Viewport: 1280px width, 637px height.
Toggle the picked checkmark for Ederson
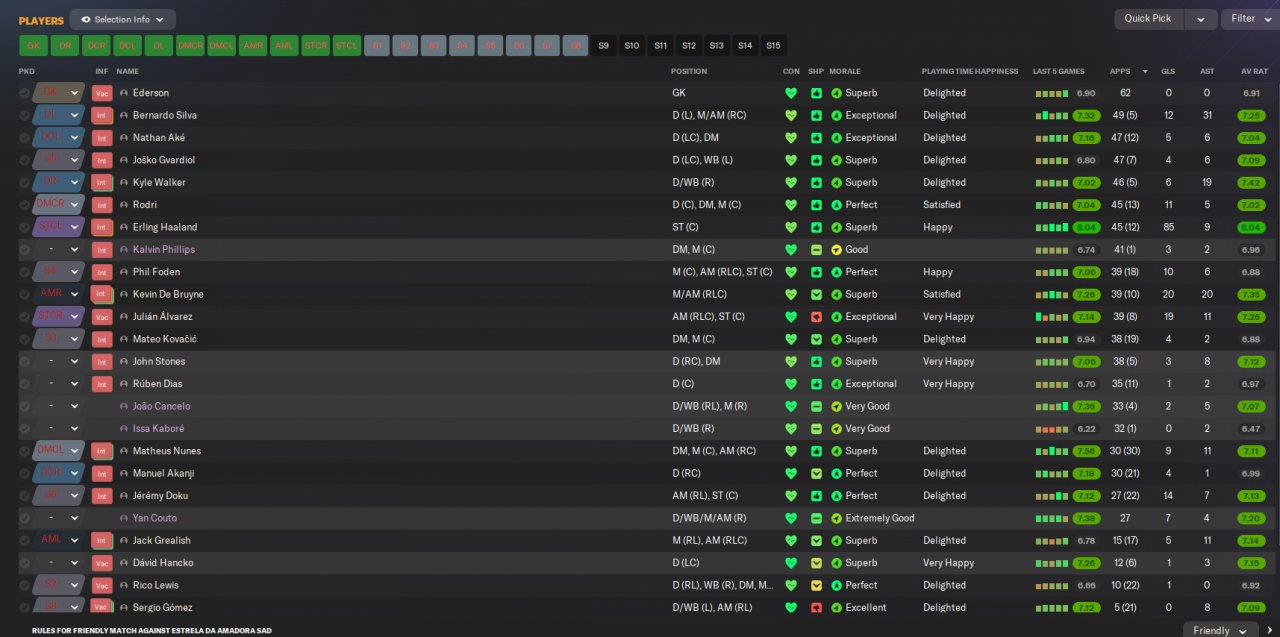point(24,93)
